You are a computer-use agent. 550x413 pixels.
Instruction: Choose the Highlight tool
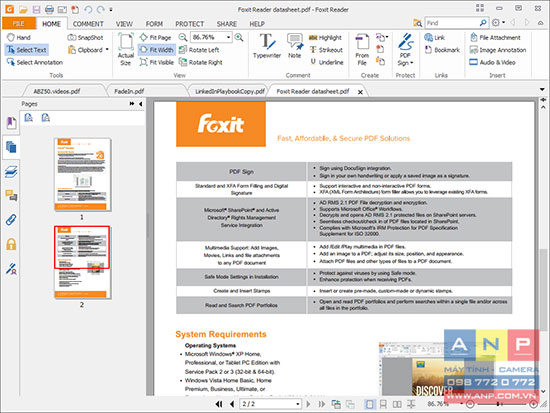pyautogui.click(x=325, y=37)
